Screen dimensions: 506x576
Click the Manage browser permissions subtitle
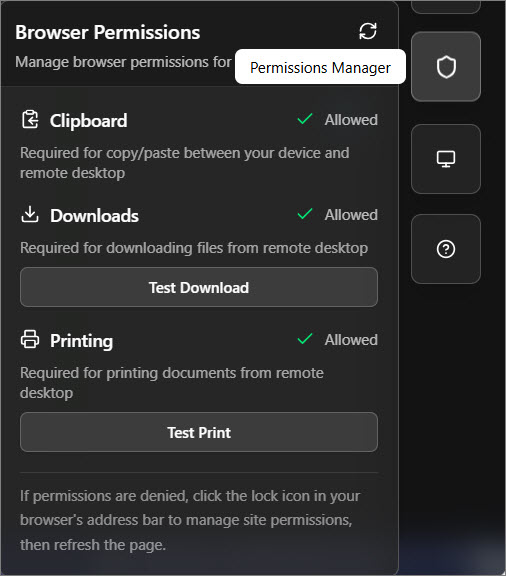click(x=123, y=62)
